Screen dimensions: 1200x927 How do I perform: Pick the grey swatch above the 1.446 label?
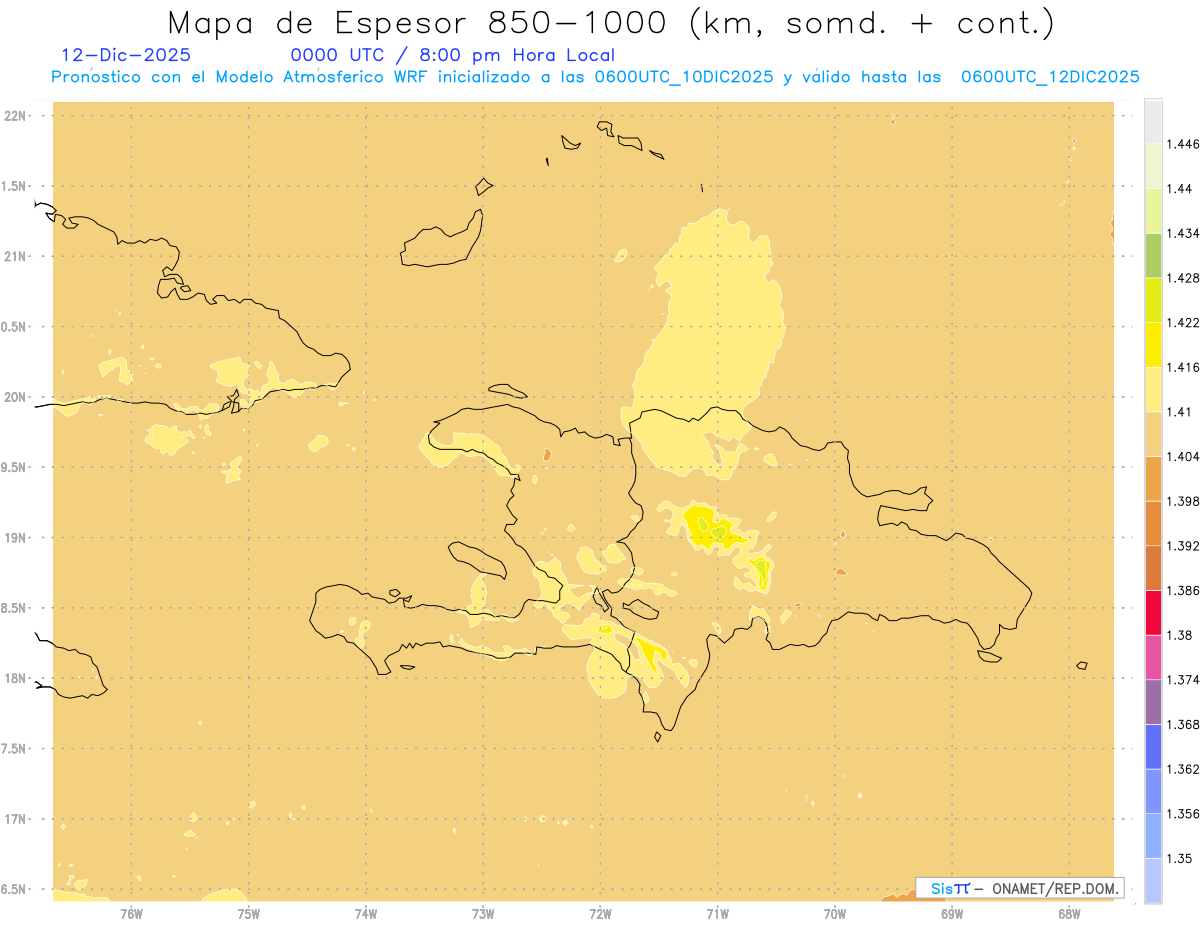[x=1153, y=121]
